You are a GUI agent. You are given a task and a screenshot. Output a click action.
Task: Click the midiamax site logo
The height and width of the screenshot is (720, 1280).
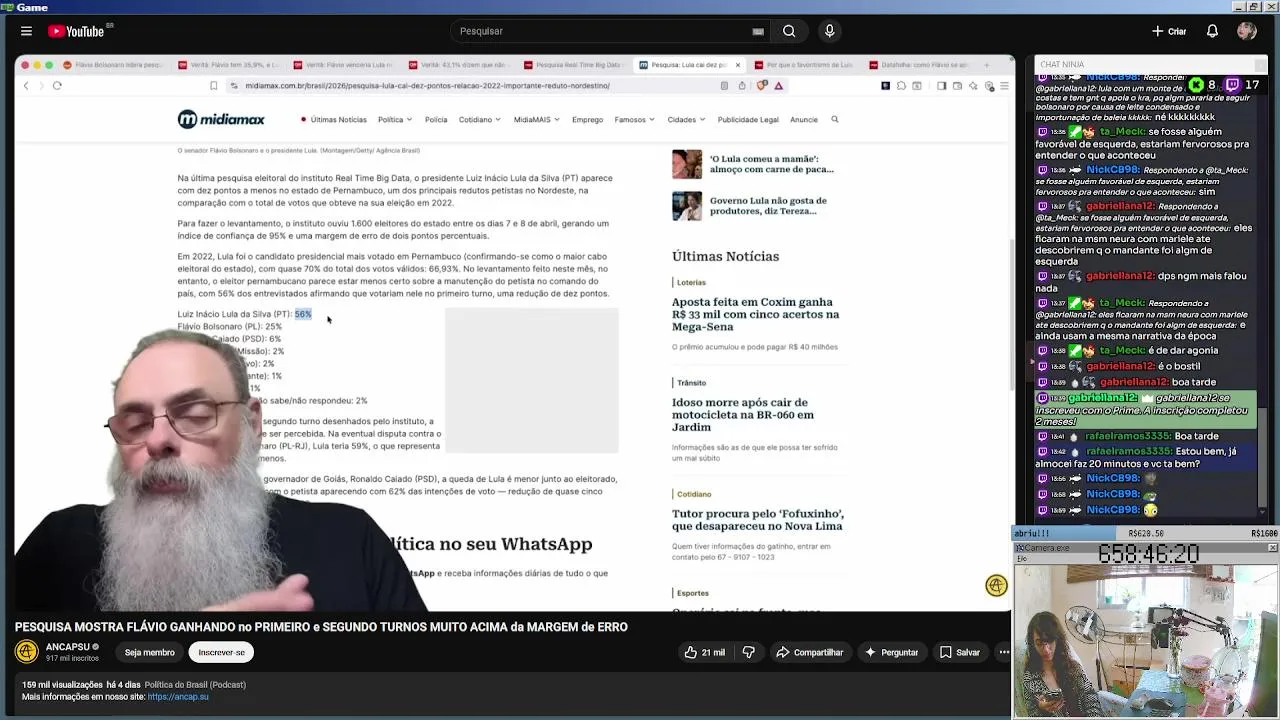pyautogui.click(x=221, y=119)
